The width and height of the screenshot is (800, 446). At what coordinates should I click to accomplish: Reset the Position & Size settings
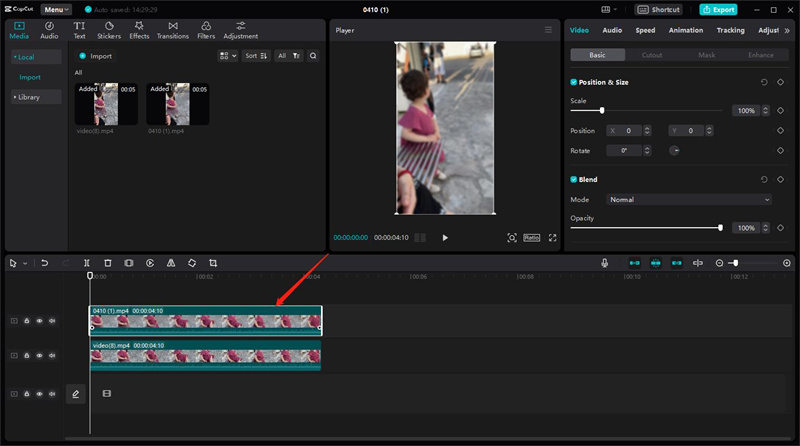click(764, 82)
